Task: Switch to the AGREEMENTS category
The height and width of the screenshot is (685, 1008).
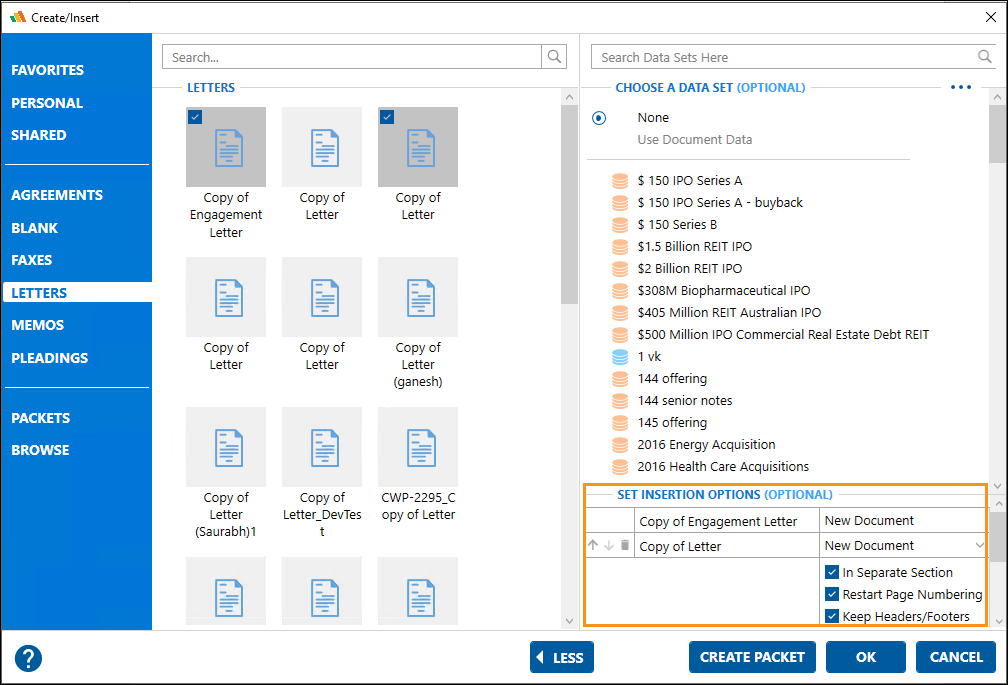Action: [57, 195]
